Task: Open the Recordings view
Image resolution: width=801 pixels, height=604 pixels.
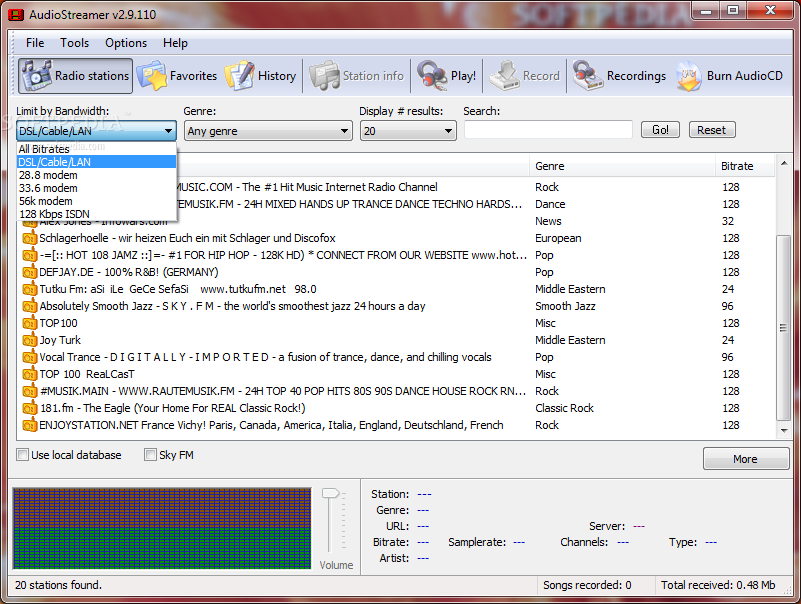Action: tap(619, 76)
